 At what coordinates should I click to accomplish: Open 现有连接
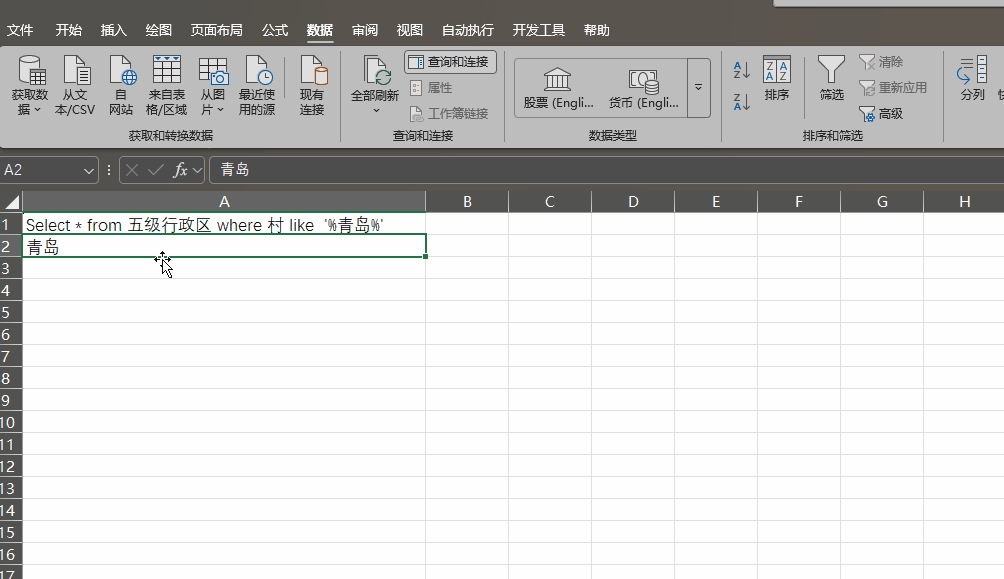tap(312, 85)
